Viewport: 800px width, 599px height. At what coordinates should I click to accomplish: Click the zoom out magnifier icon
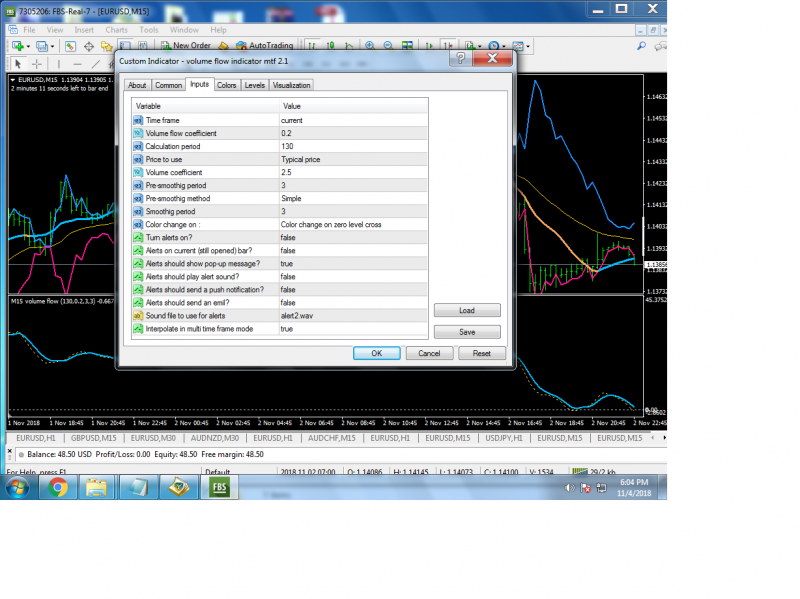[387, 46]
